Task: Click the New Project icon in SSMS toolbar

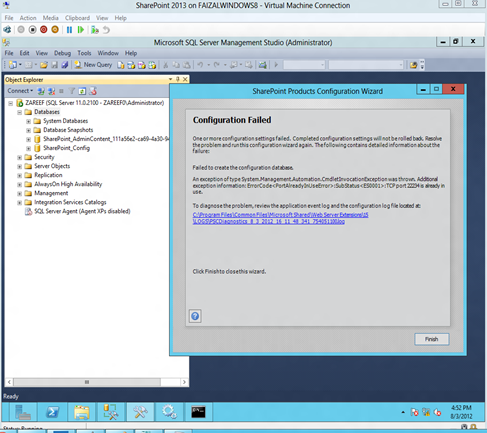Action: [13, 65]
